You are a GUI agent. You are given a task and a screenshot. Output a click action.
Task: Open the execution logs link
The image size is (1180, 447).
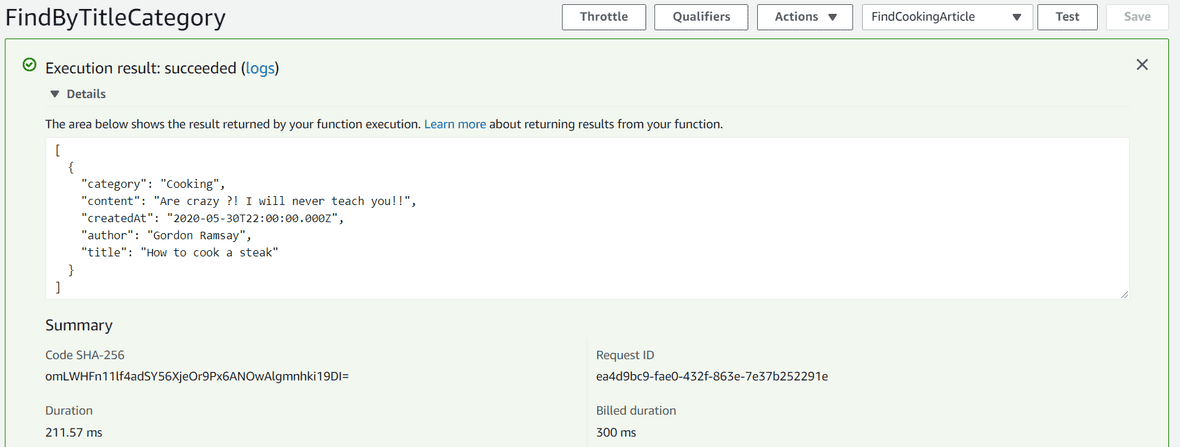[259, 68]
